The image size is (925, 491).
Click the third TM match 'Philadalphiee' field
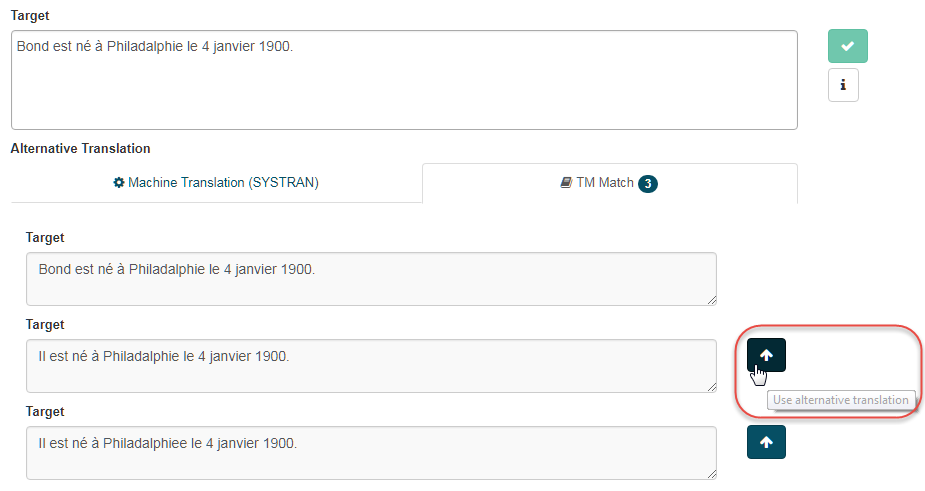(x=371, y=453)
